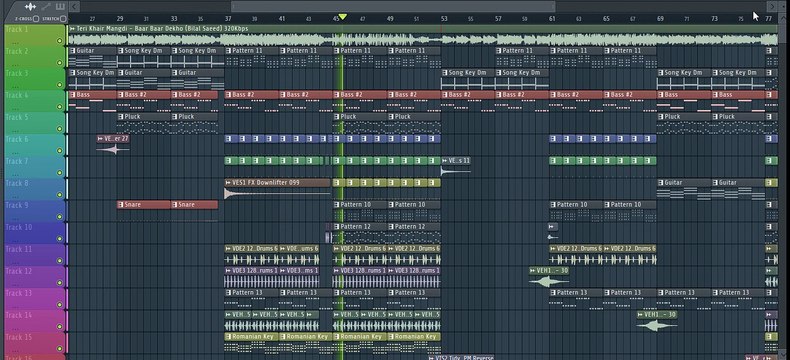This screenshot has height=360, width=790.
Task: Mute Track 7 with its green LED
Action: 59,173
